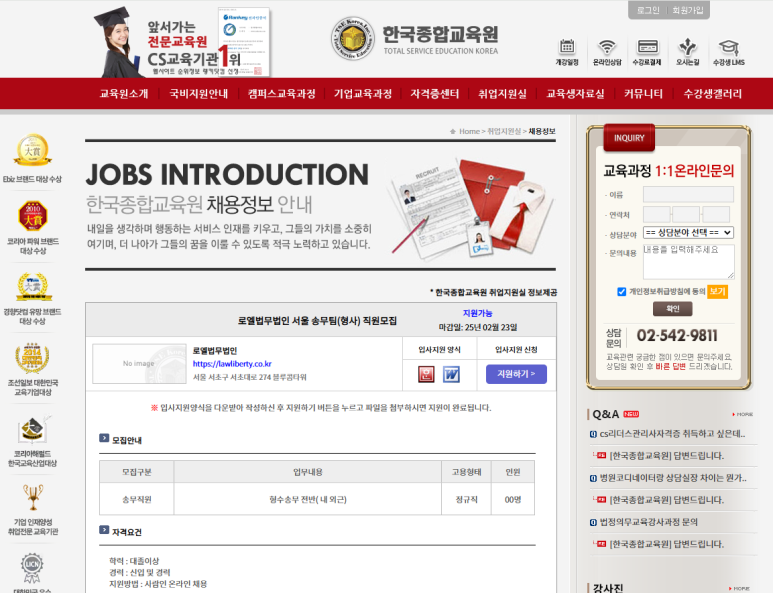Open the 자격증센터 menu

(x=435, y=94)
